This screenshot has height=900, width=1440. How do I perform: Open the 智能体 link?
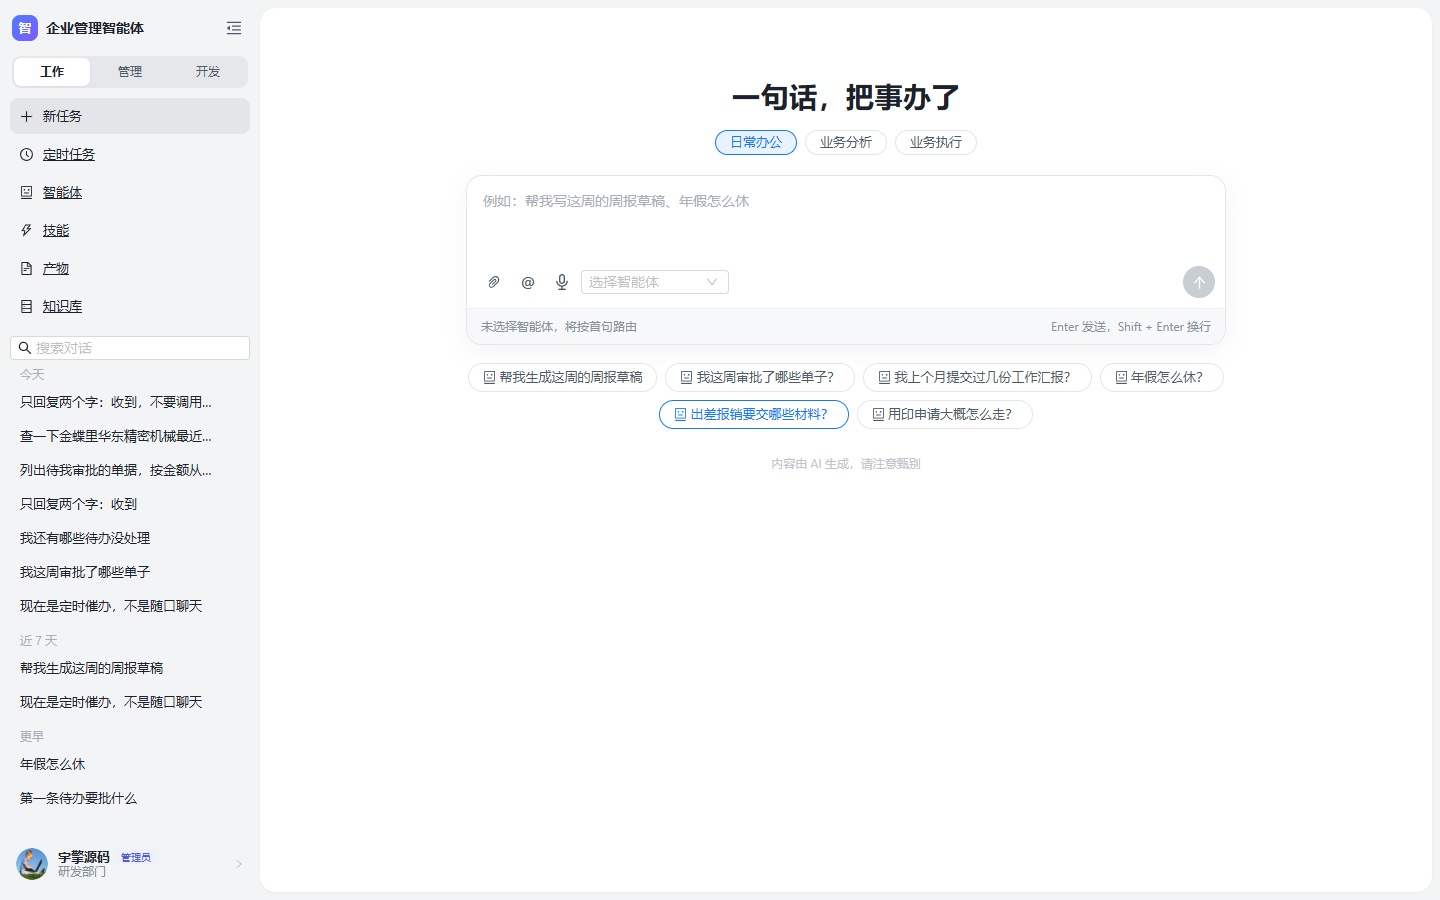[62, 192]
